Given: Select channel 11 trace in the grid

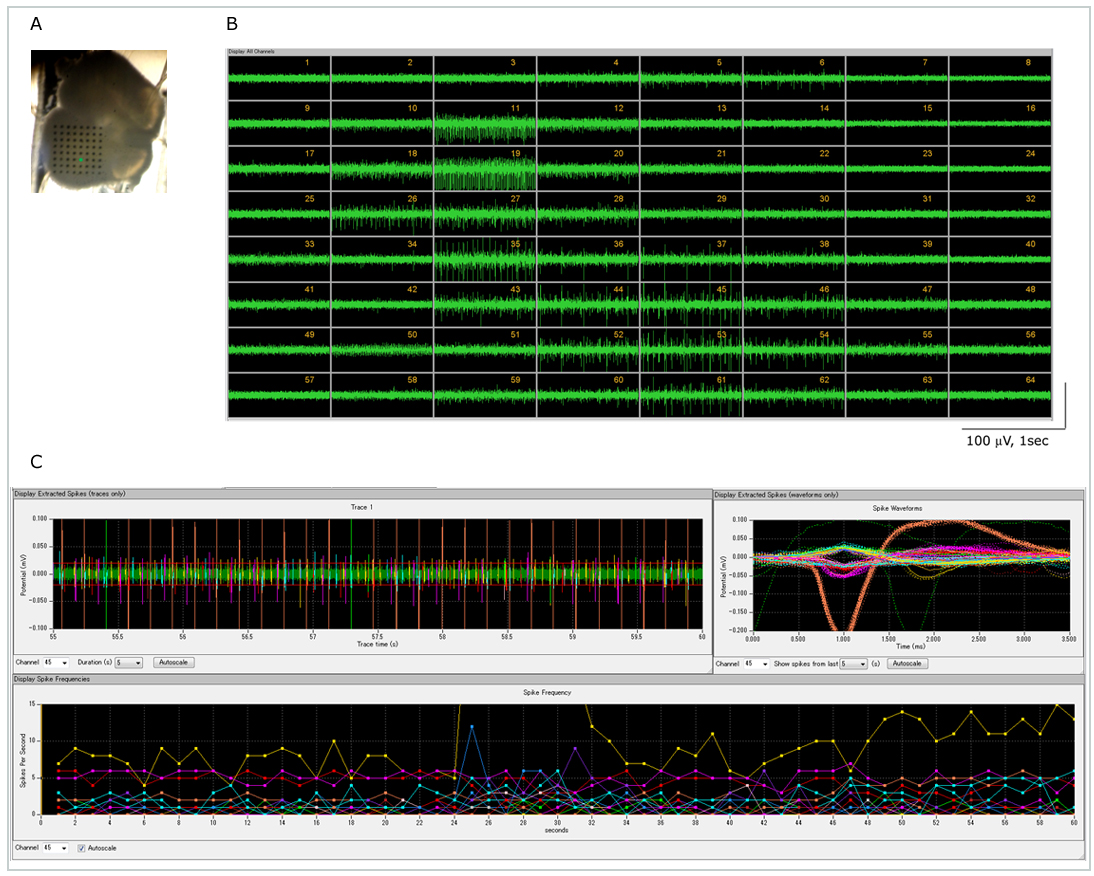Looking at the screenshot, I should pos(485,124).
